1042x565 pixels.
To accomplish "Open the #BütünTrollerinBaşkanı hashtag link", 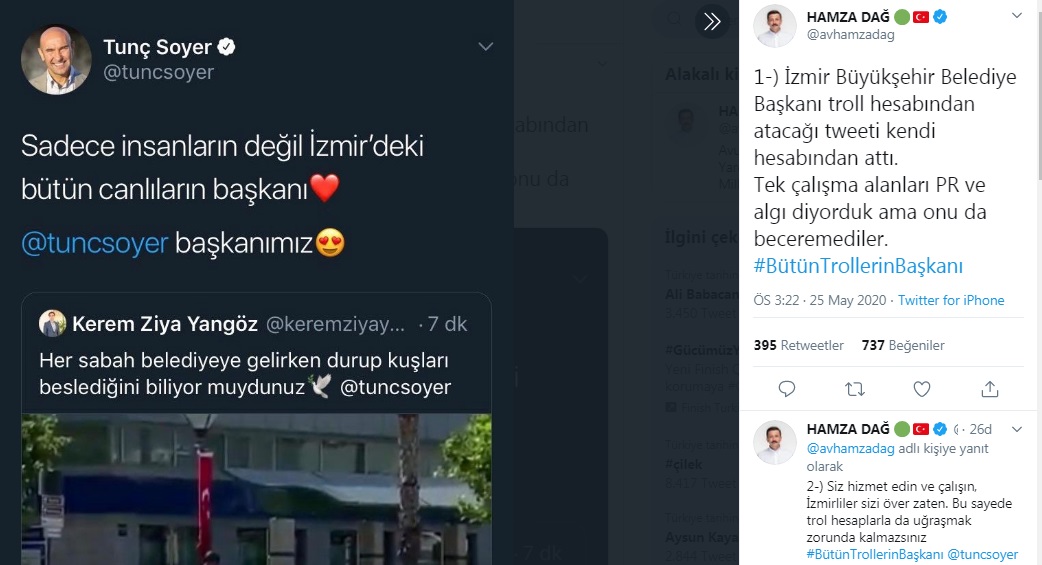I will click(x=858, y=266).
